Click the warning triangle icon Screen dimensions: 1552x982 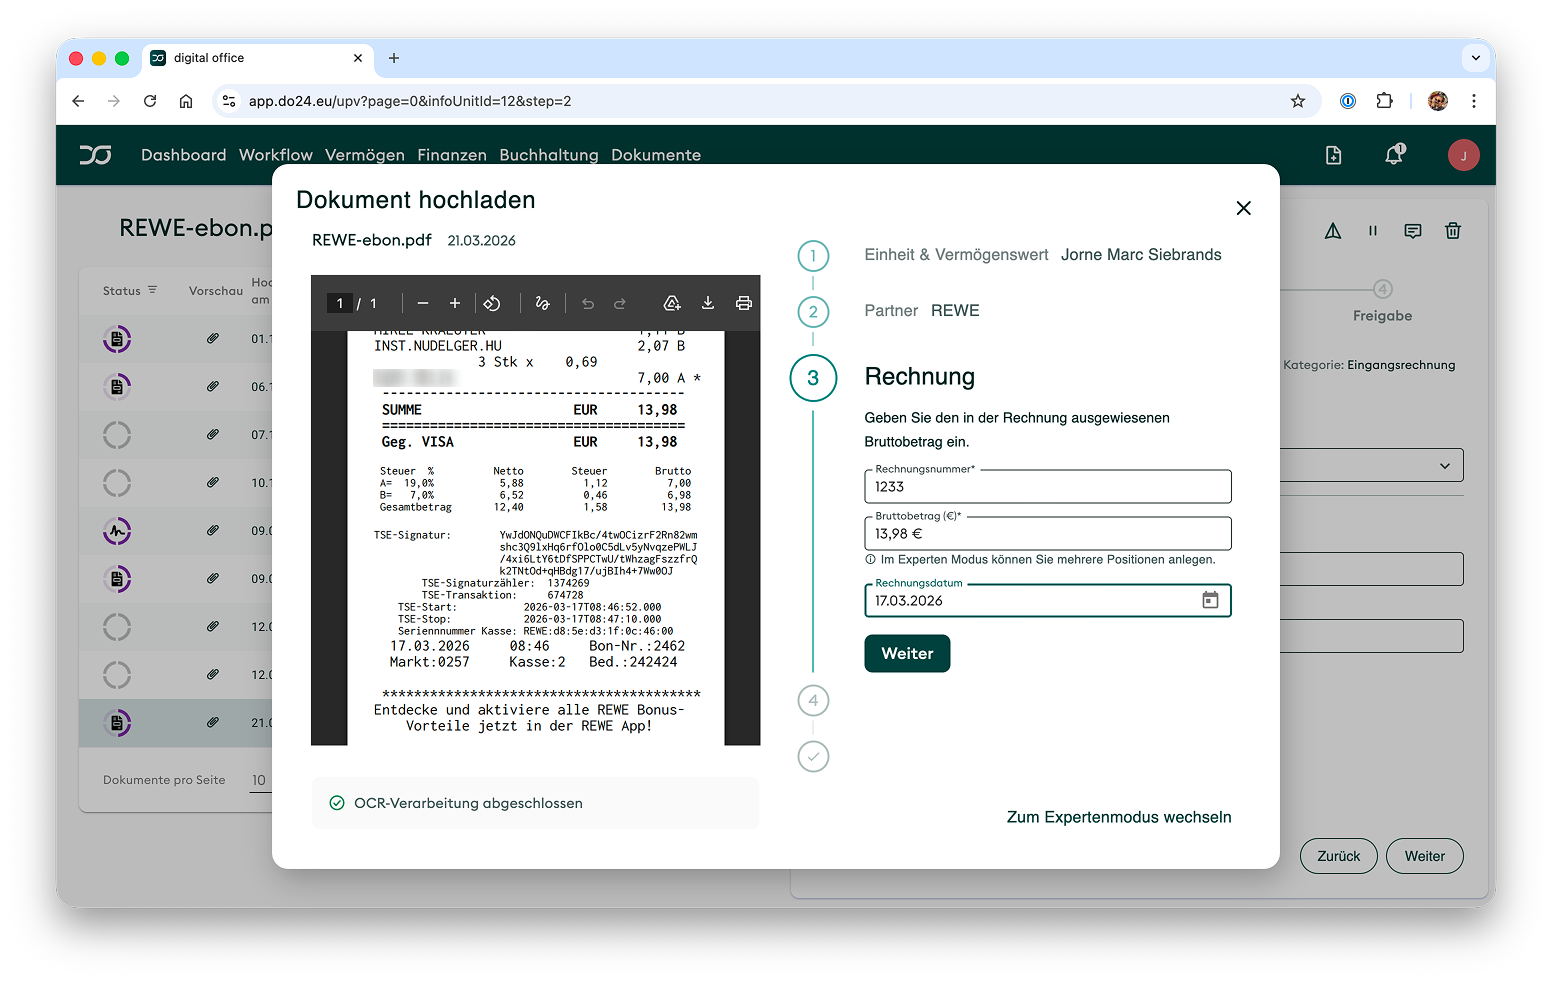point(1333,231)
